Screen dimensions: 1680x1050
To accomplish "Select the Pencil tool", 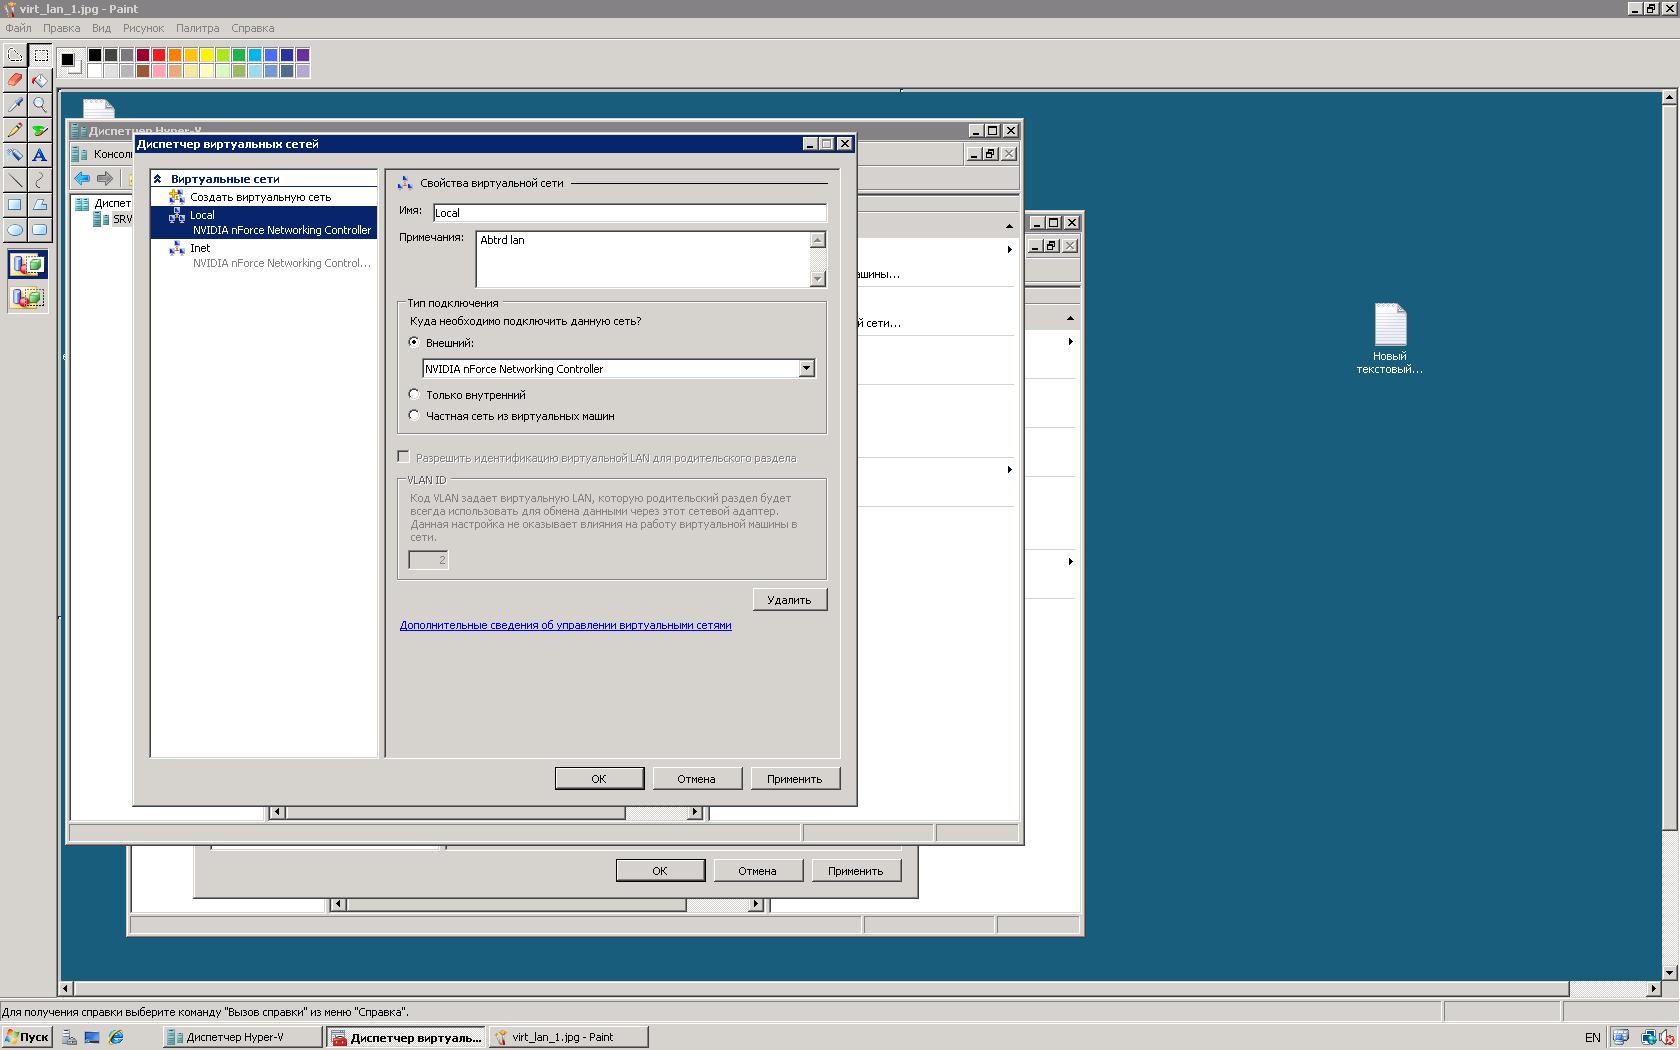I will [15, 130].
